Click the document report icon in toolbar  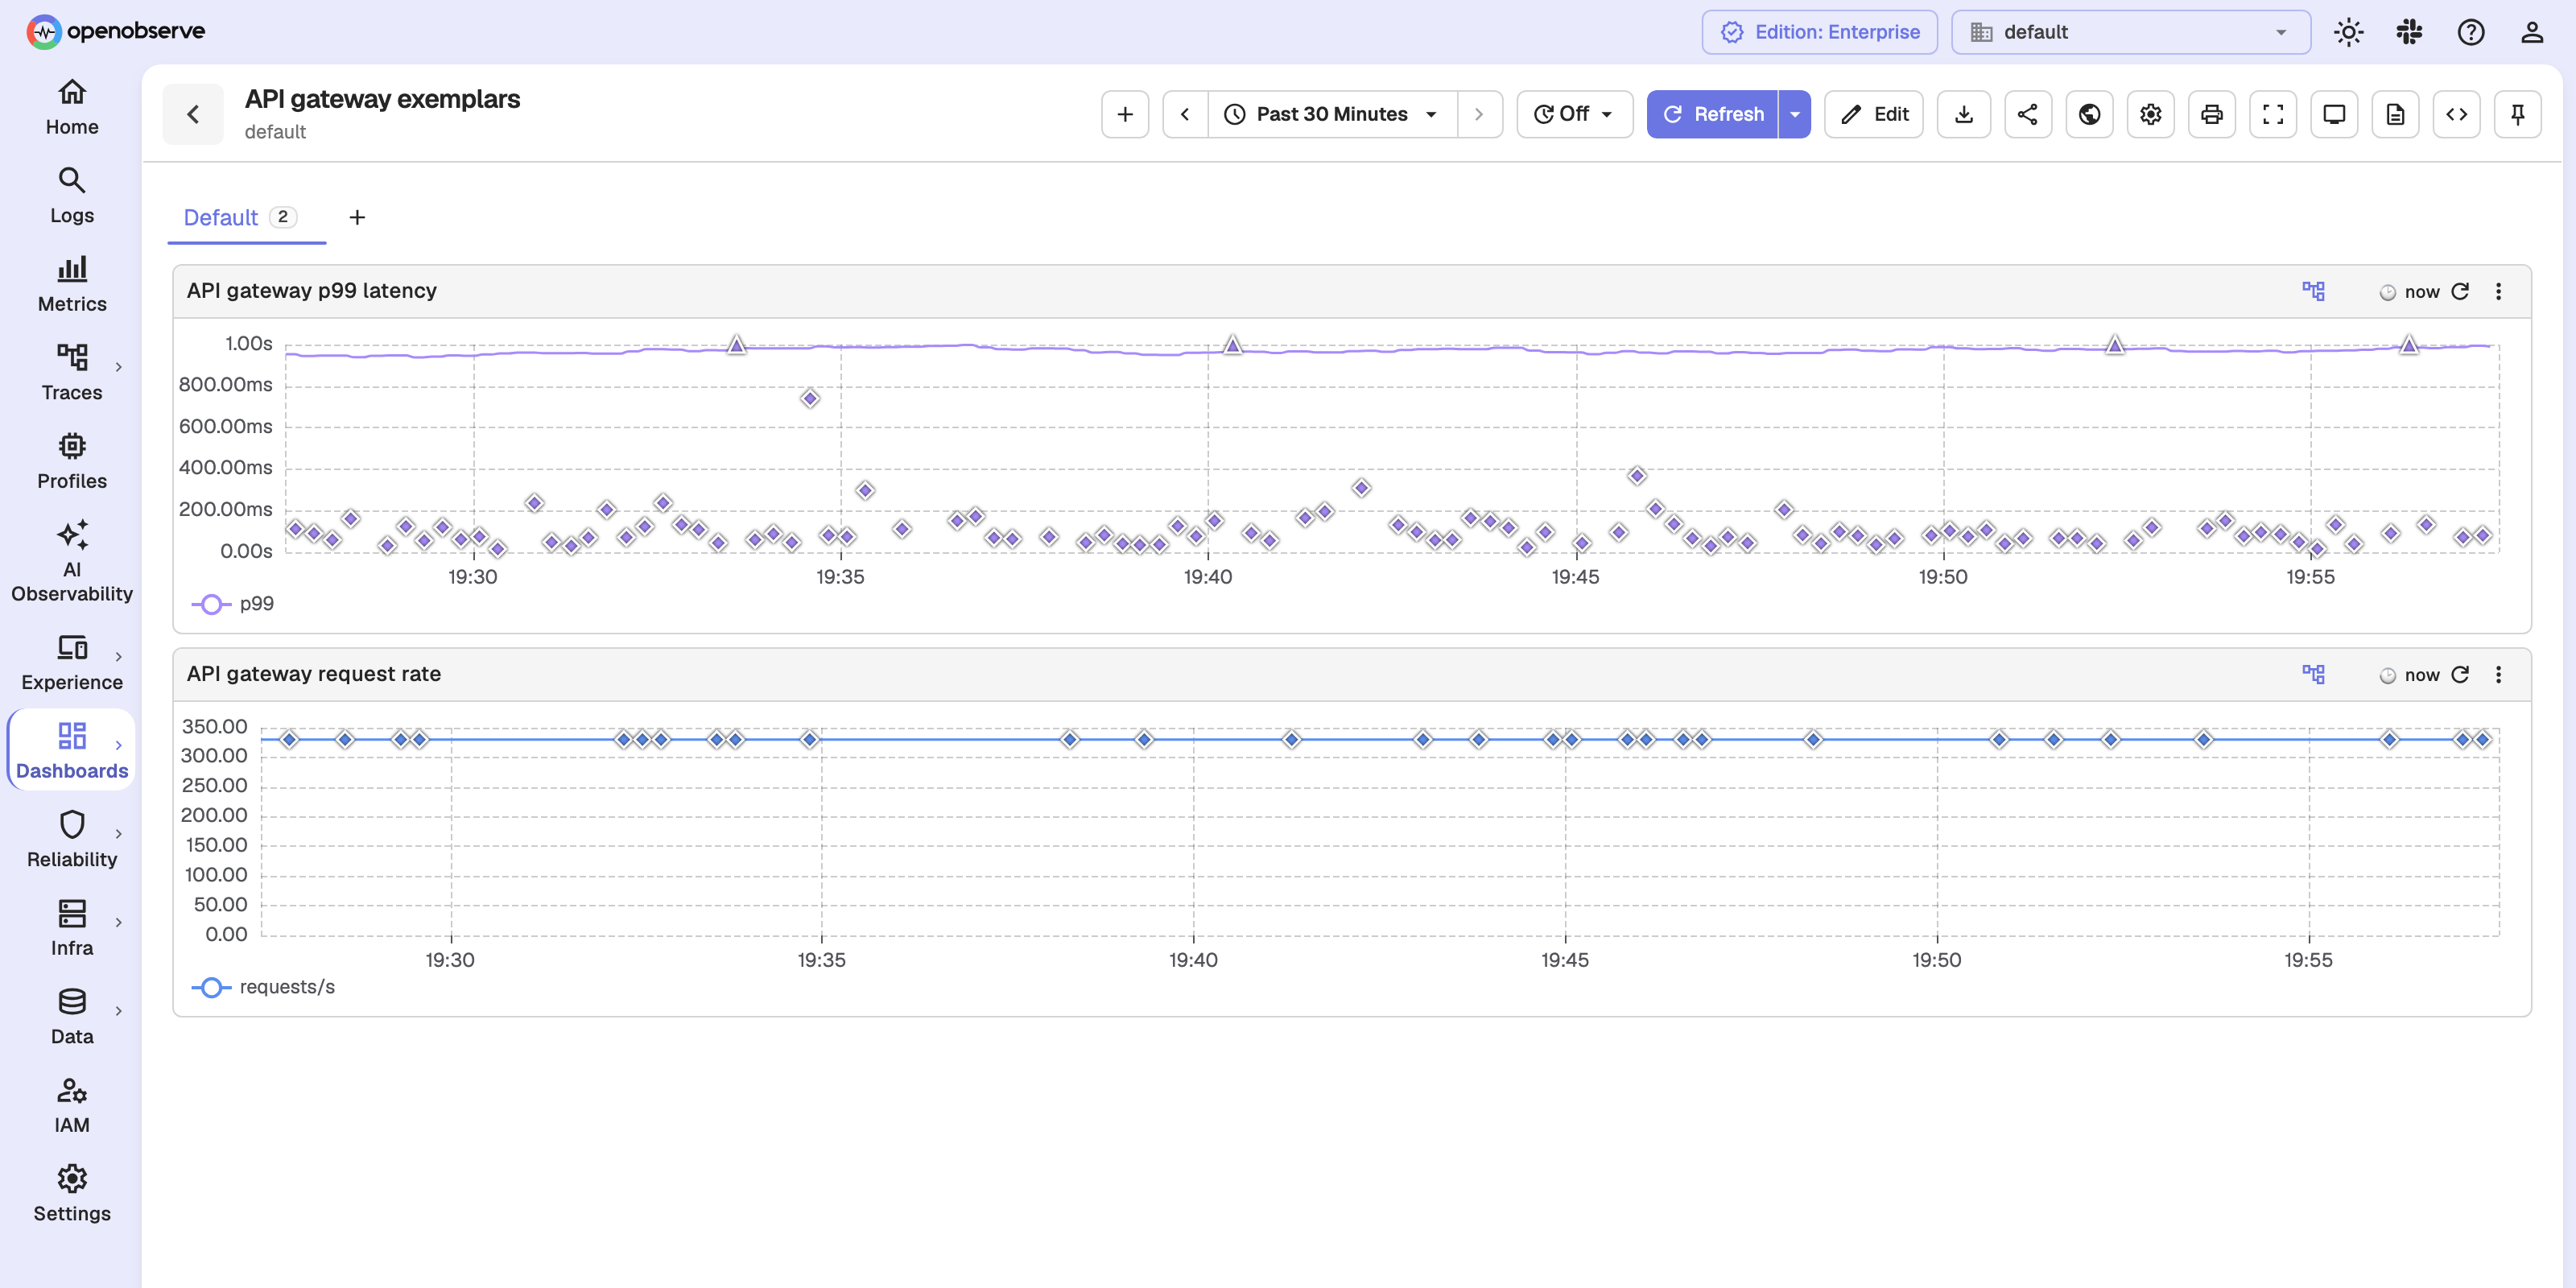[x=2395, y=114]
